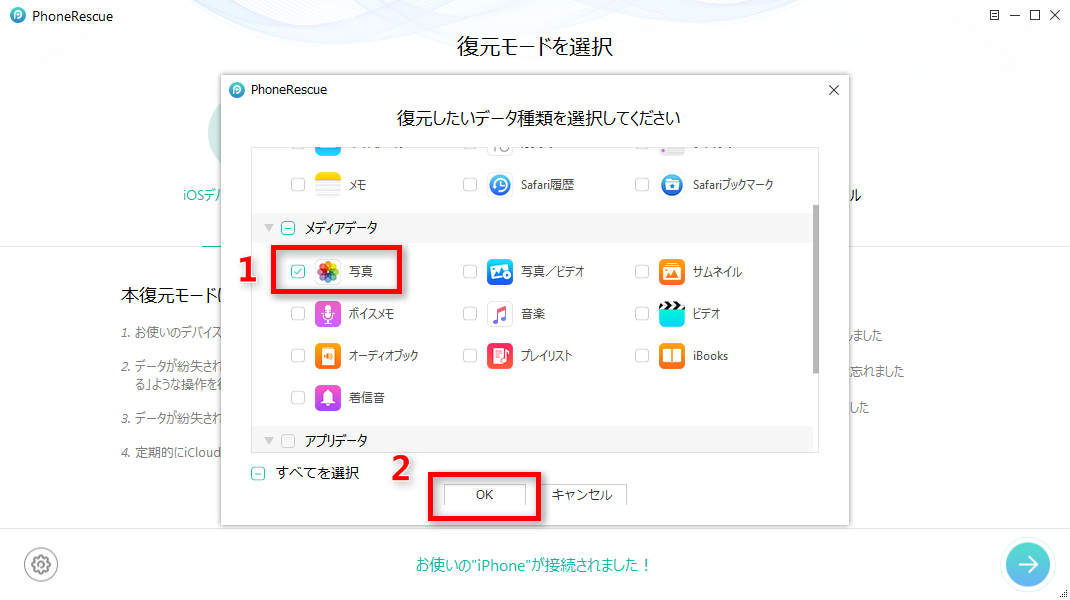The image size is (1070, 600).
Task: Click the 写真/ビデオ app icon
Action: [x=500, y=272]
